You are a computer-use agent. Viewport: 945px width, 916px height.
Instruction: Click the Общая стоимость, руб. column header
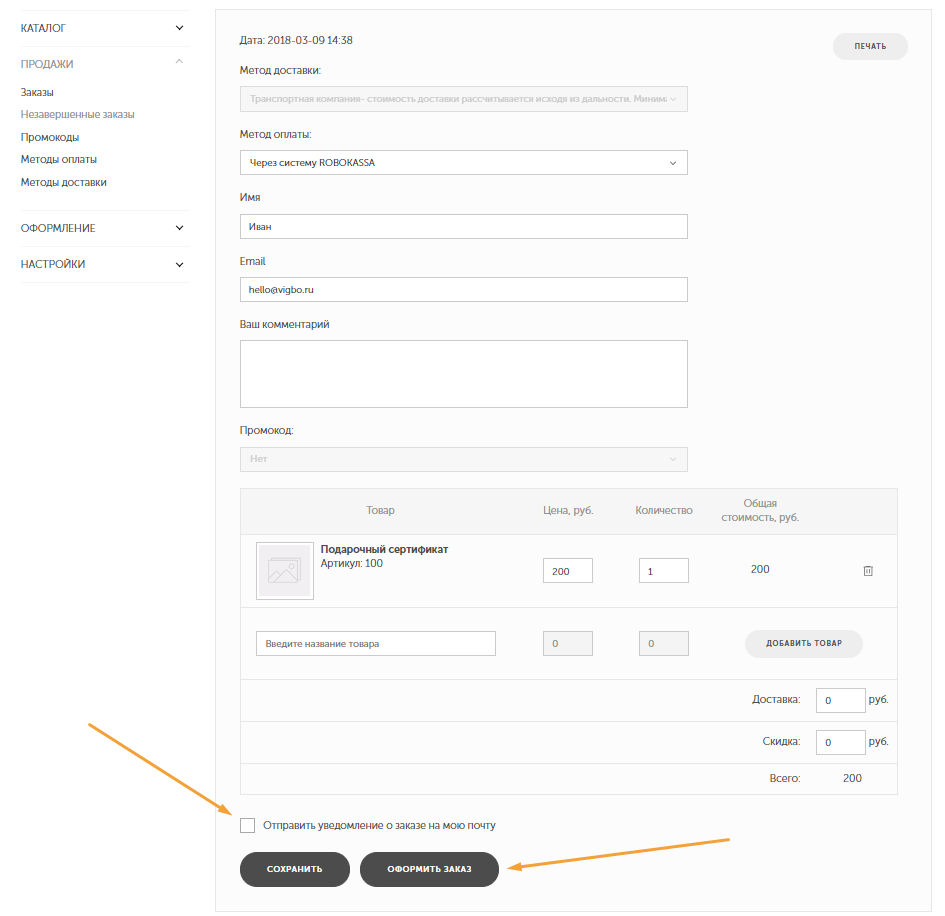click(x=760, y=510)
